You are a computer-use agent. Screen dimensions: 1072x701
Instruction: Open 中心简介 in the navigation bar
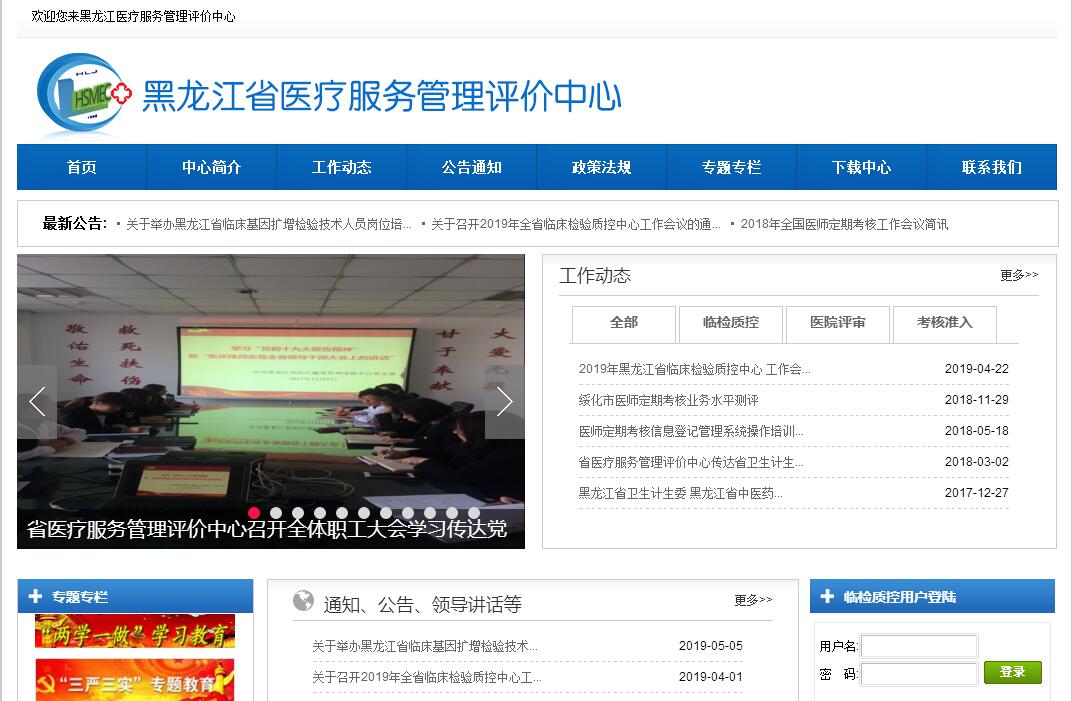211,167
